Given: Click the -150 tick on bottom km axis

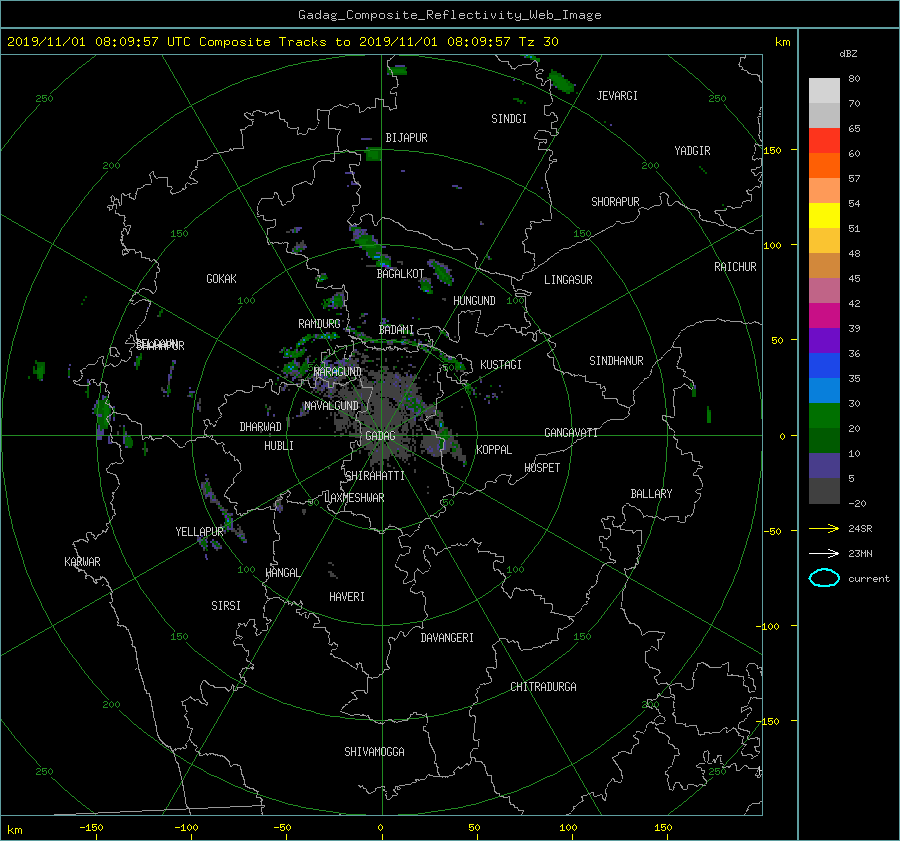Looking at the screenshot, I should (x=91, y=827).
